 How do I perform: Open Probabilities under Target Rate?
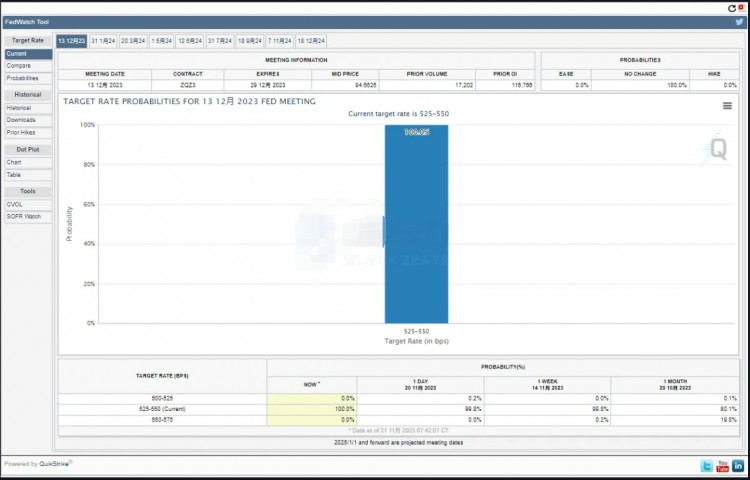point(28,78)
